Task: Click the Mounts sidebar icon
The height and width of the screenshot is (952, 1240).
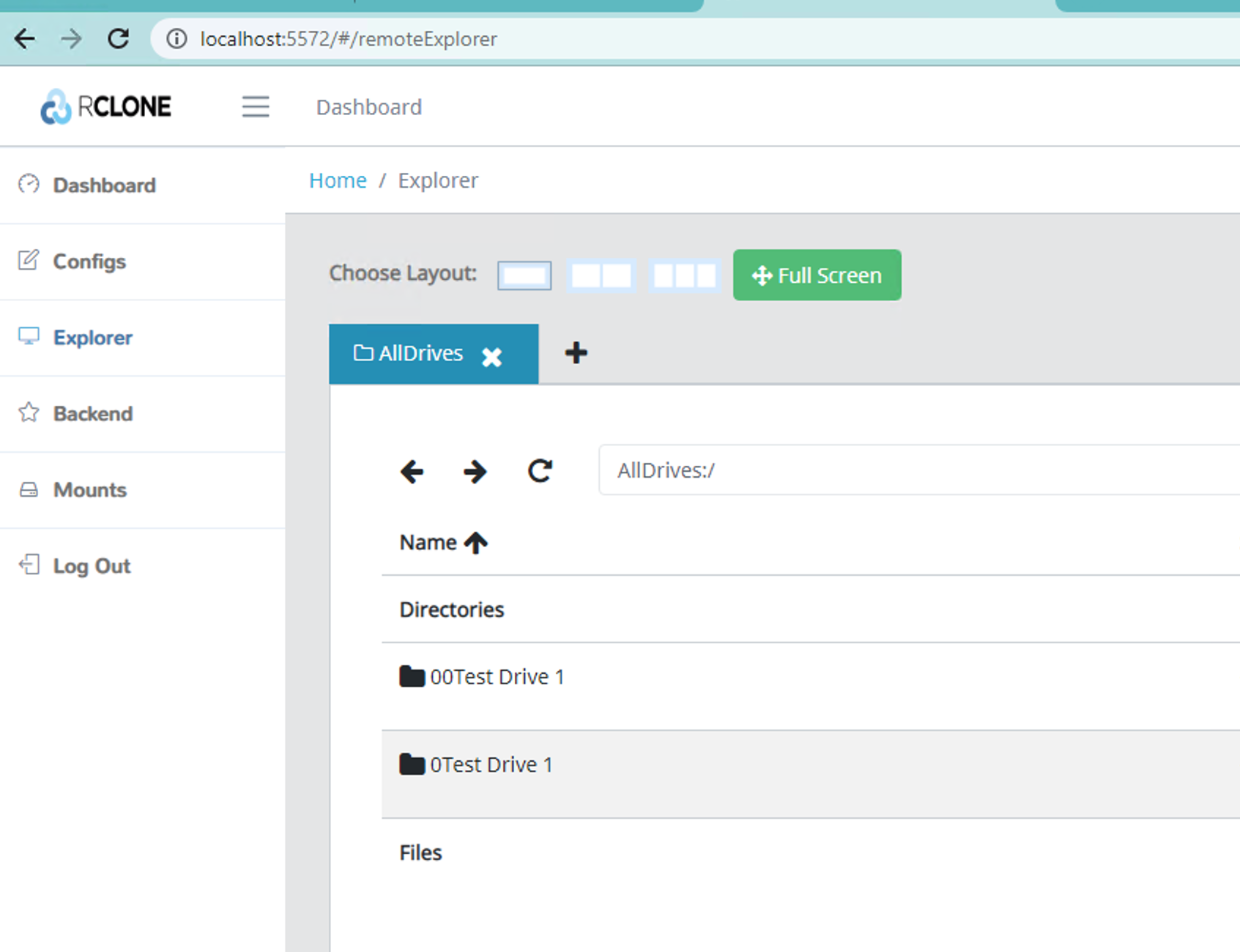Action: [27, 490]
